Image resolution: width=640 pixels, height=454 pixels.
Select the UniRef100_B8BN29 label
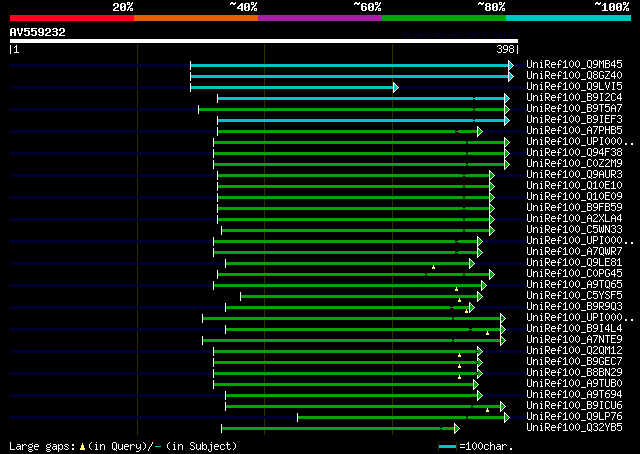(x=574, y=373)
